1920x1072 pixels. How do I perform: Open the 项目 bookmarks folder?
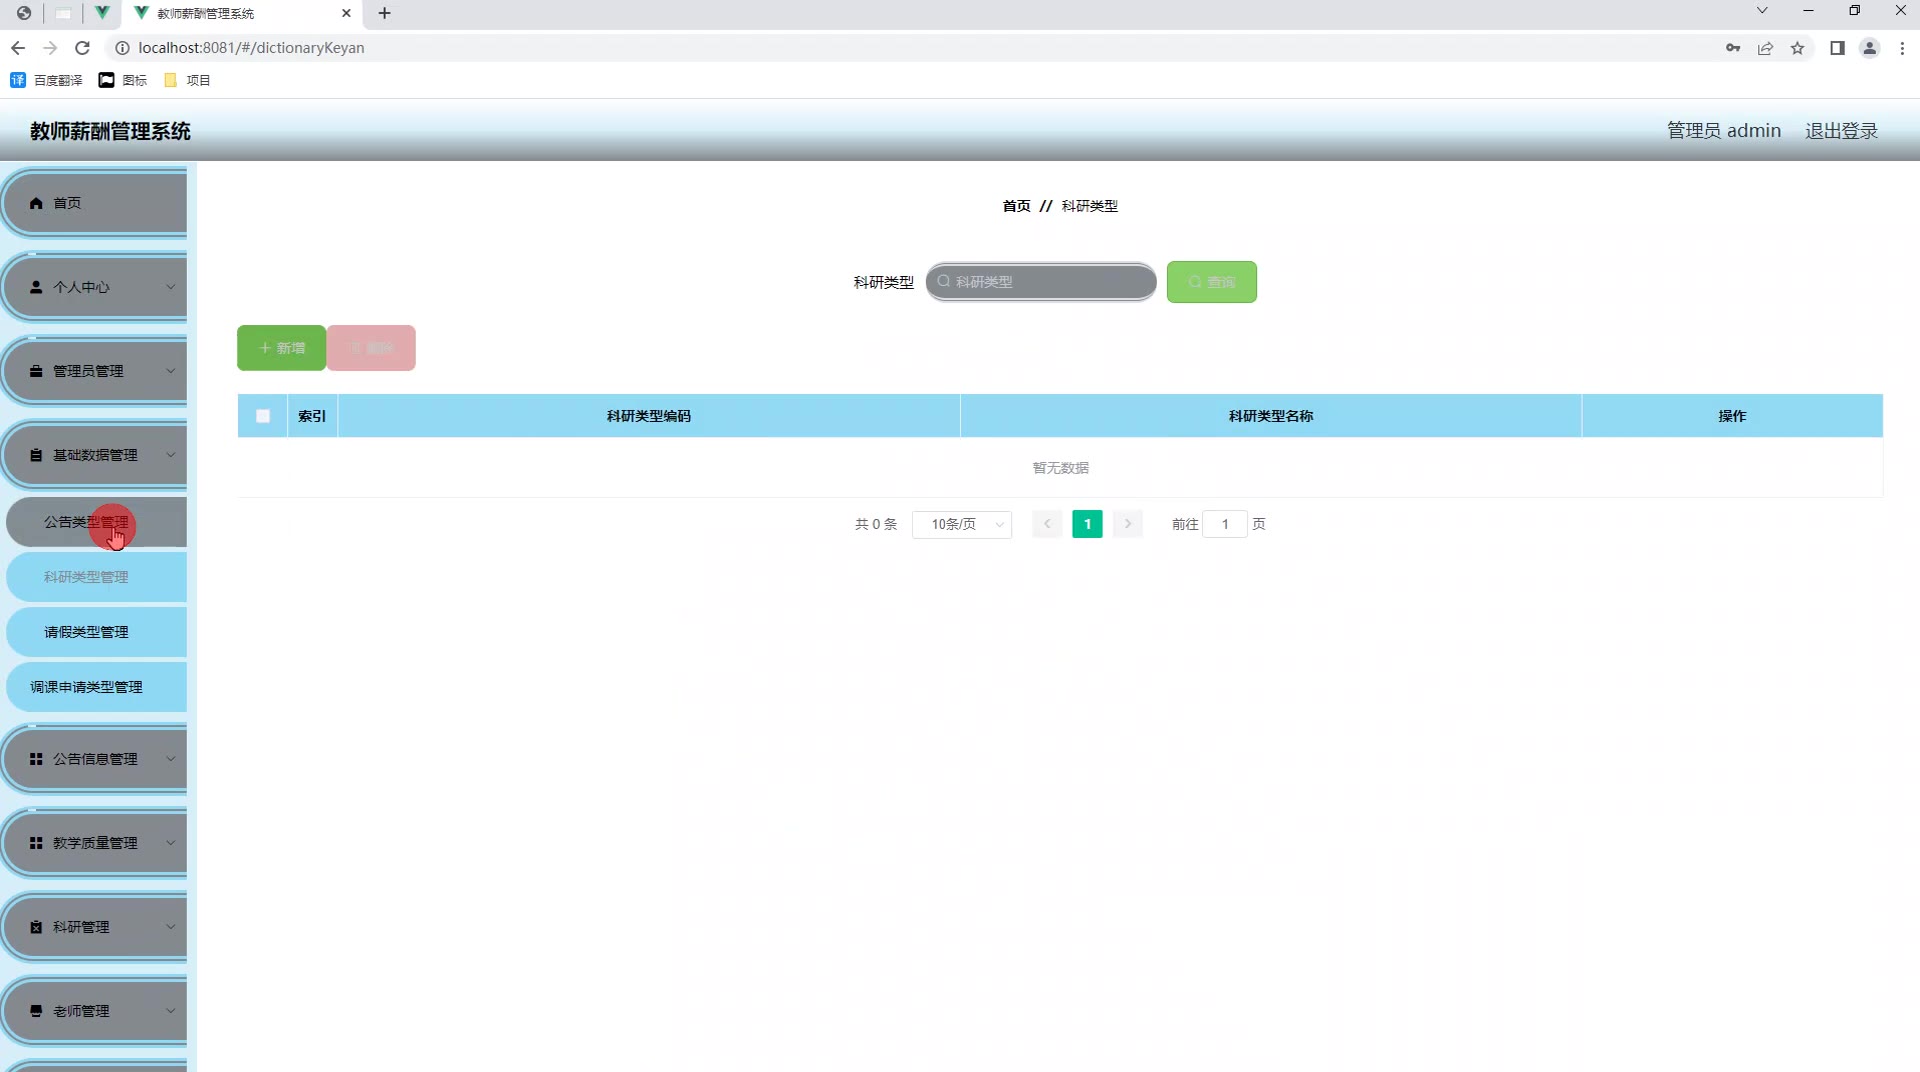point(187,80)
